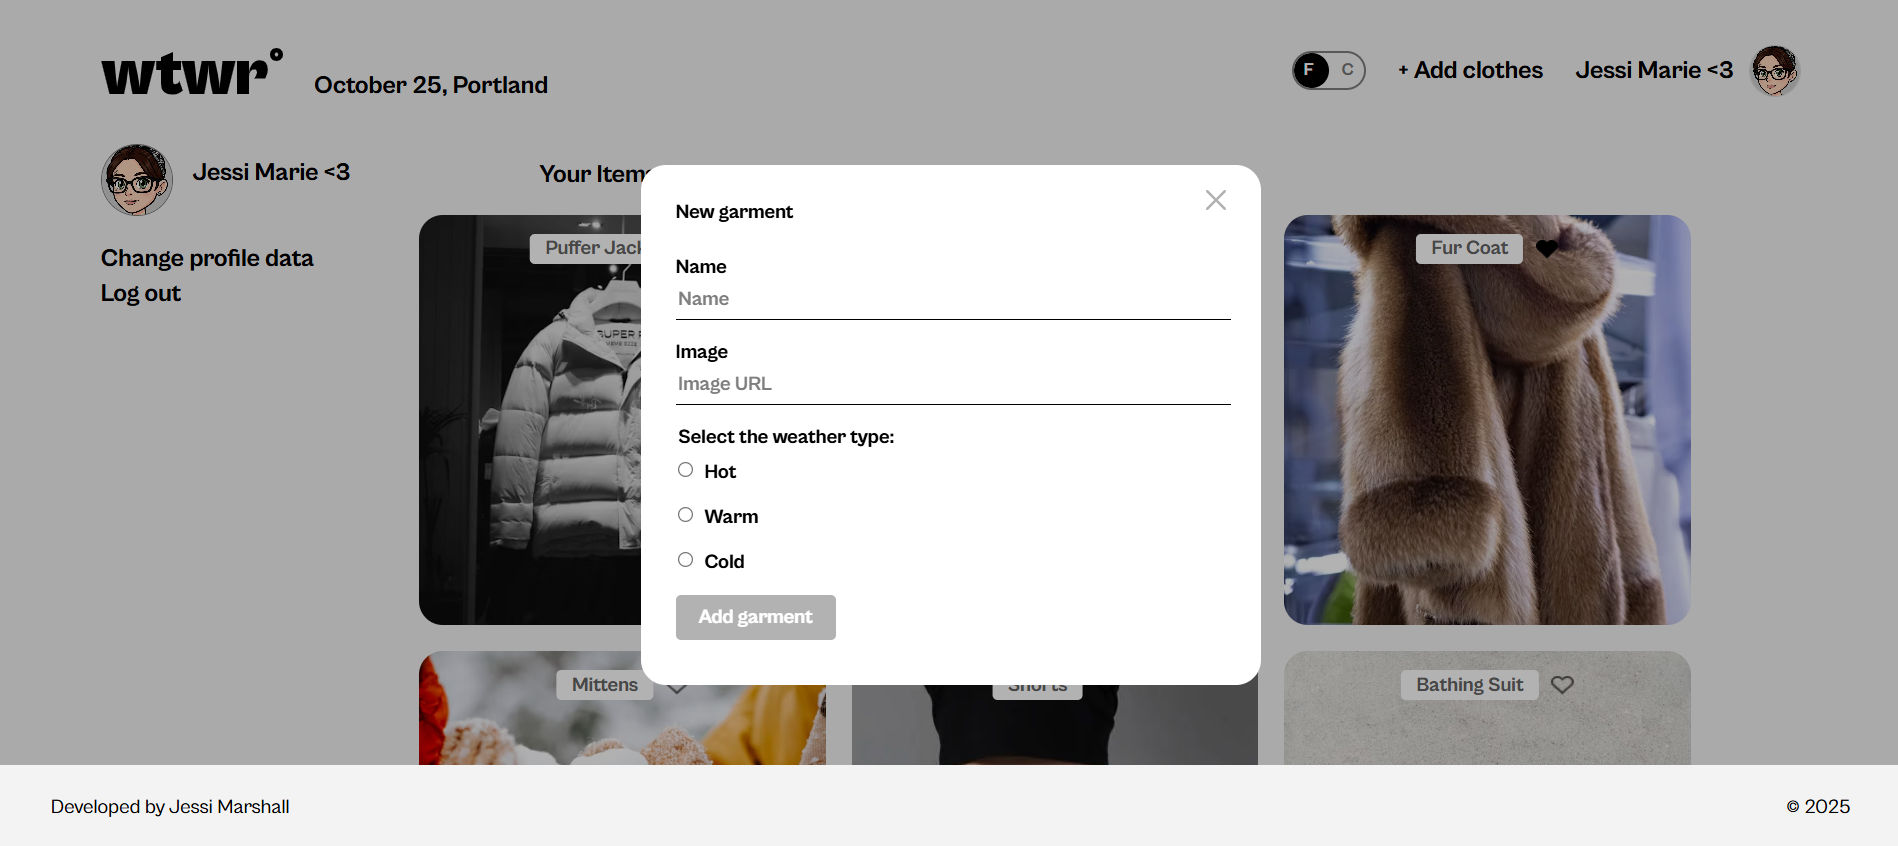Open Change profile data

tap(207, 258)
